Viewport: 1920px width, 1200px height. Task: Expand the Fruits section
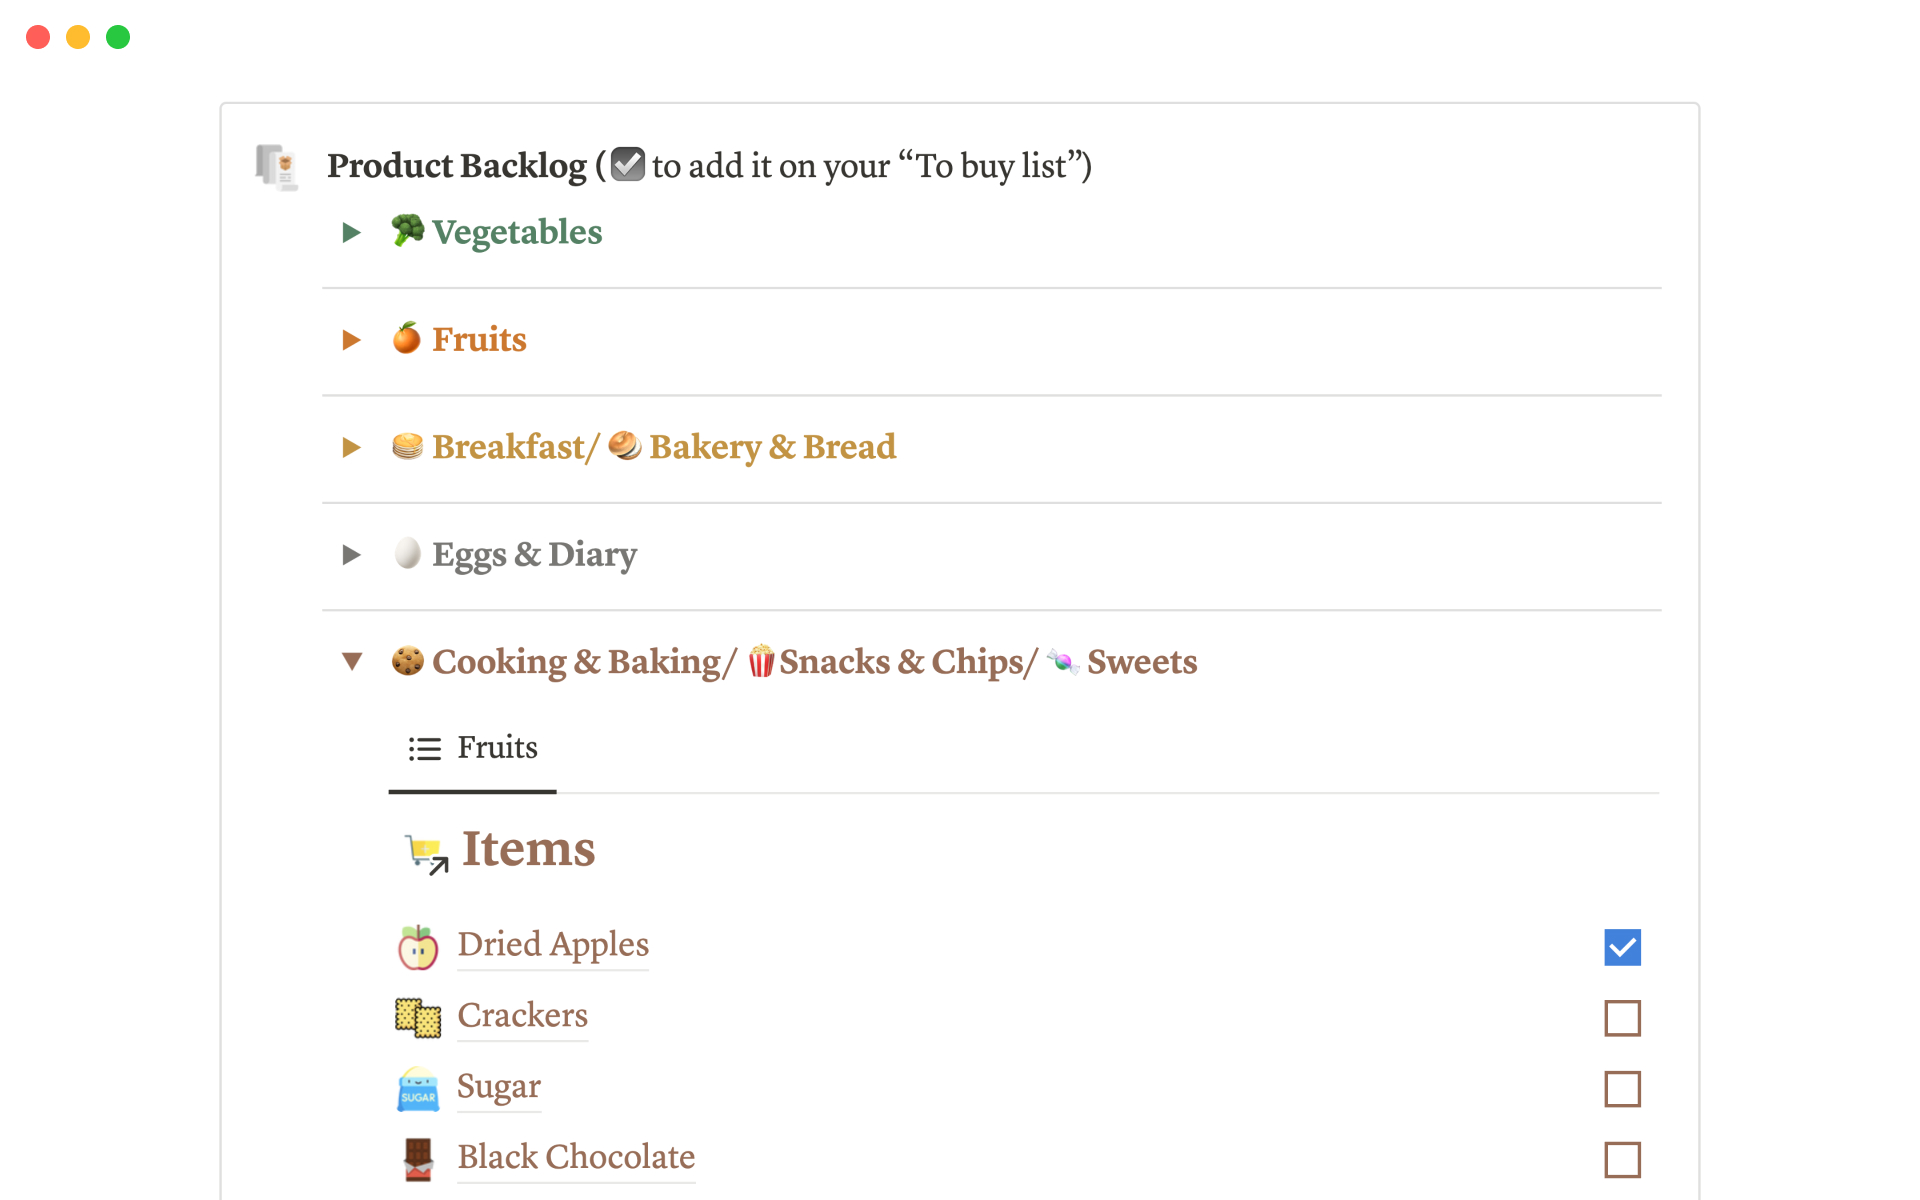tap(351, 340)
